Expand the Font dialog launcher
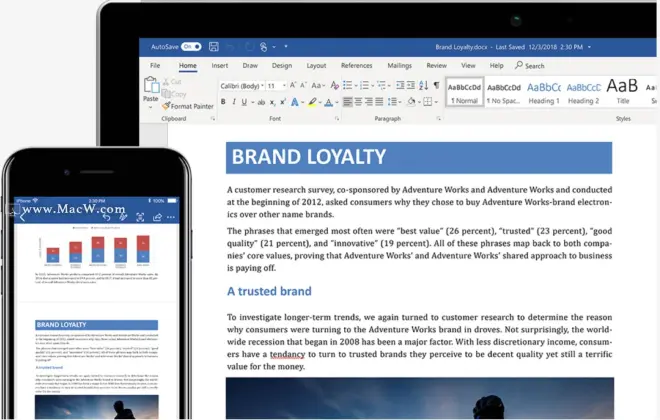Screen dimensions: 660x420 point(337,119)
